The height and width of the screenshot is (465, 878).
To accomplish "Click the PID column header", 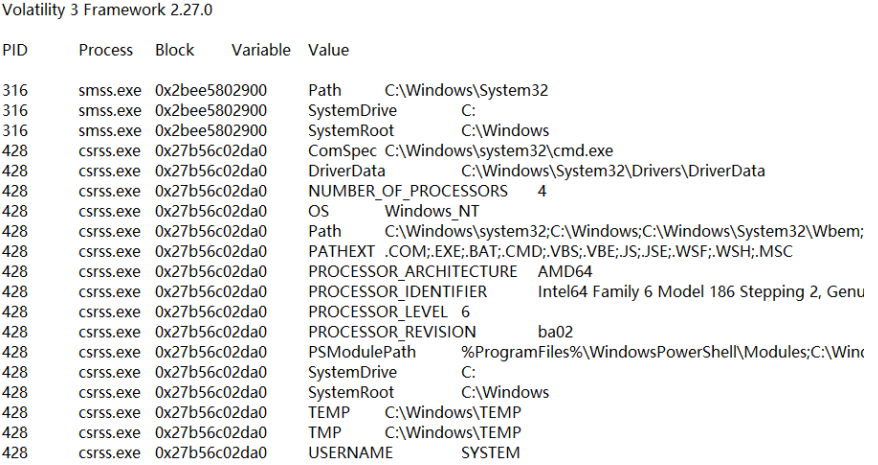I will coord(15,50).
